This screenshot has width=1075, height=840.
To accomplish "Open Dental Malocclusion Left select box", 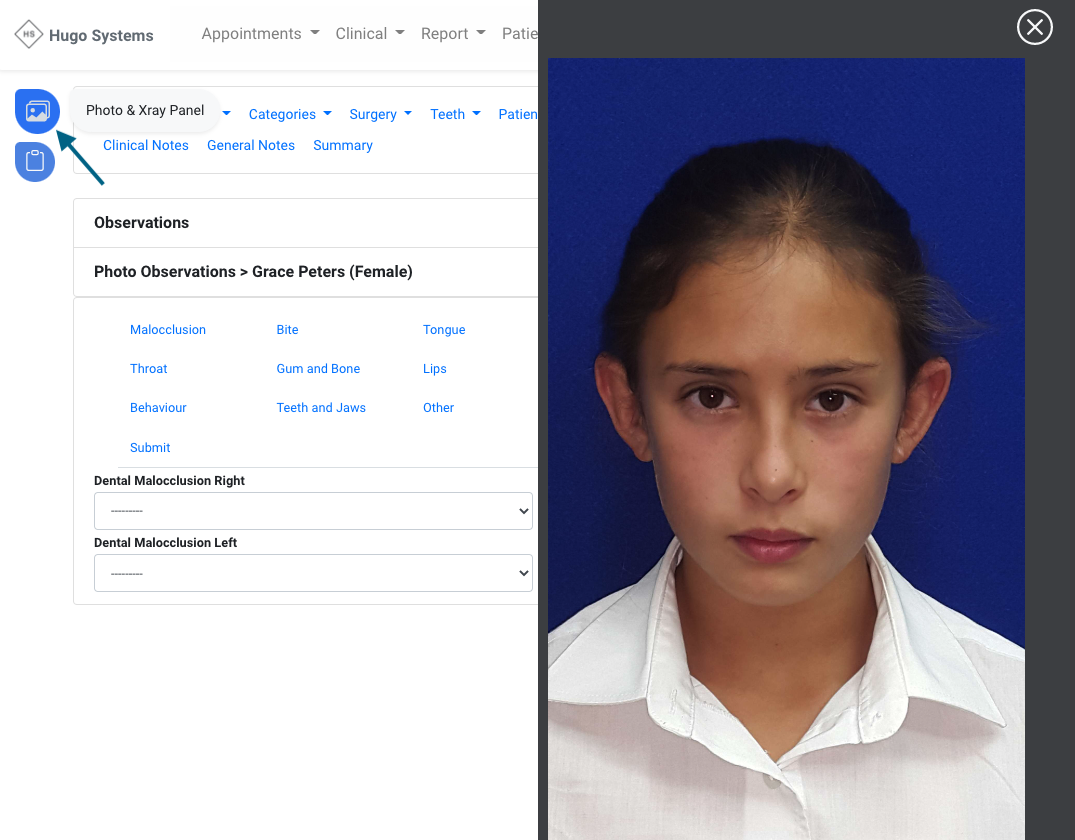I will click(x=313, y=573).
